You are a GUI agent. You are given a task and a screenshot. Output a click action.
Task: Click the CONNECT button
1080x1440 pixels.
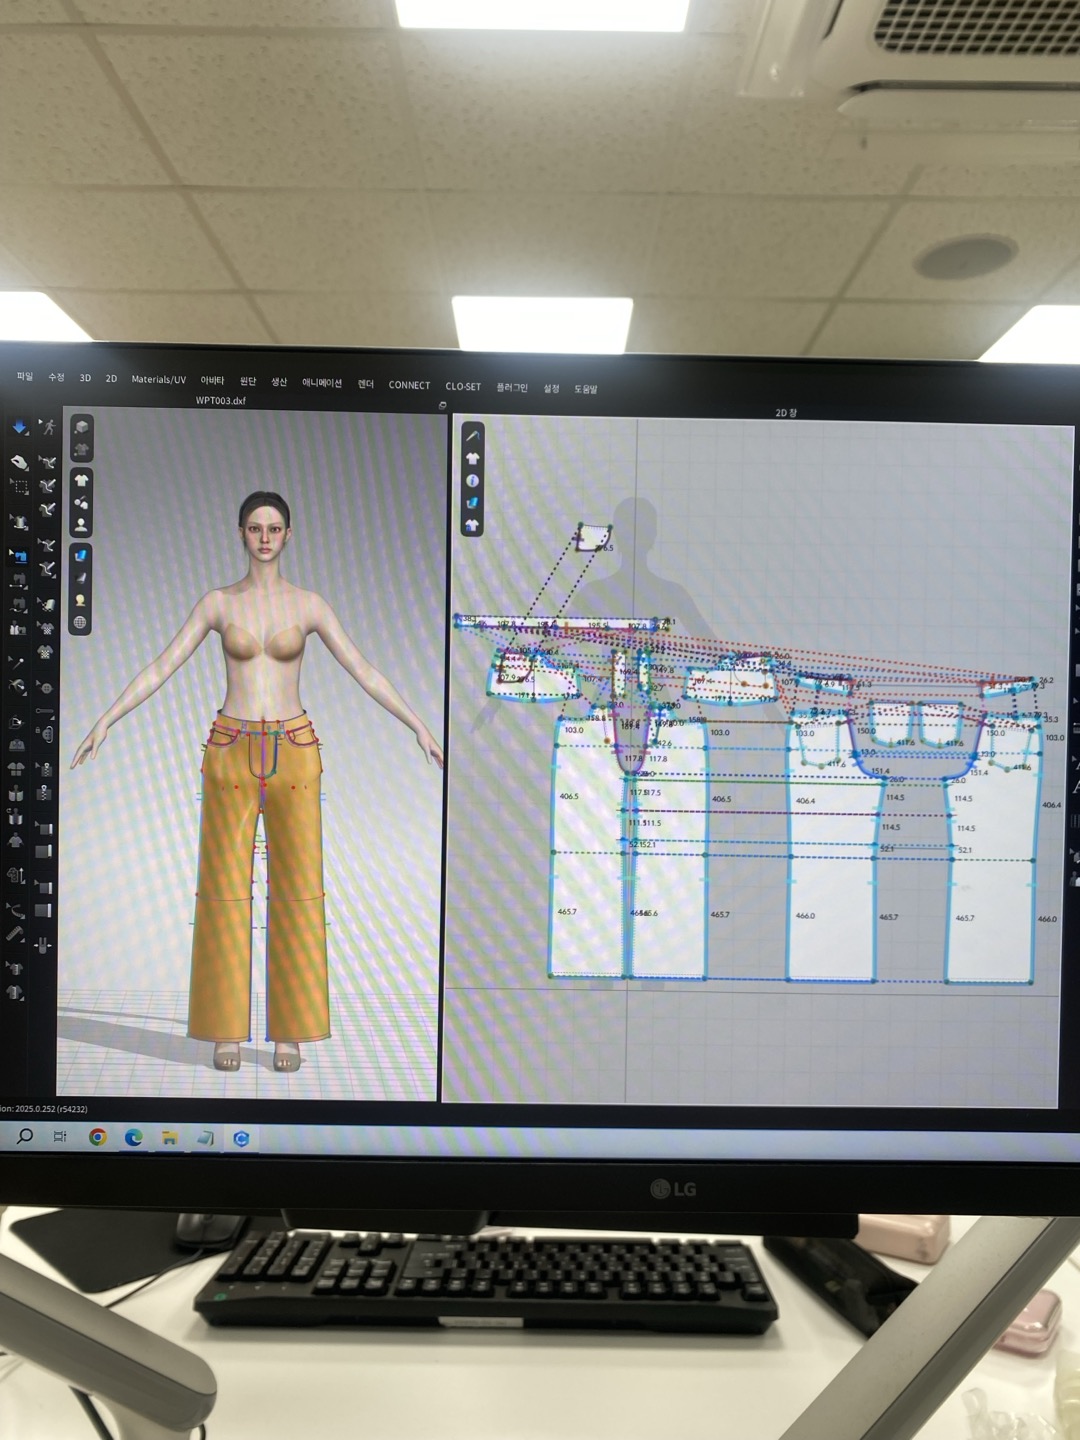click(409, 385)
